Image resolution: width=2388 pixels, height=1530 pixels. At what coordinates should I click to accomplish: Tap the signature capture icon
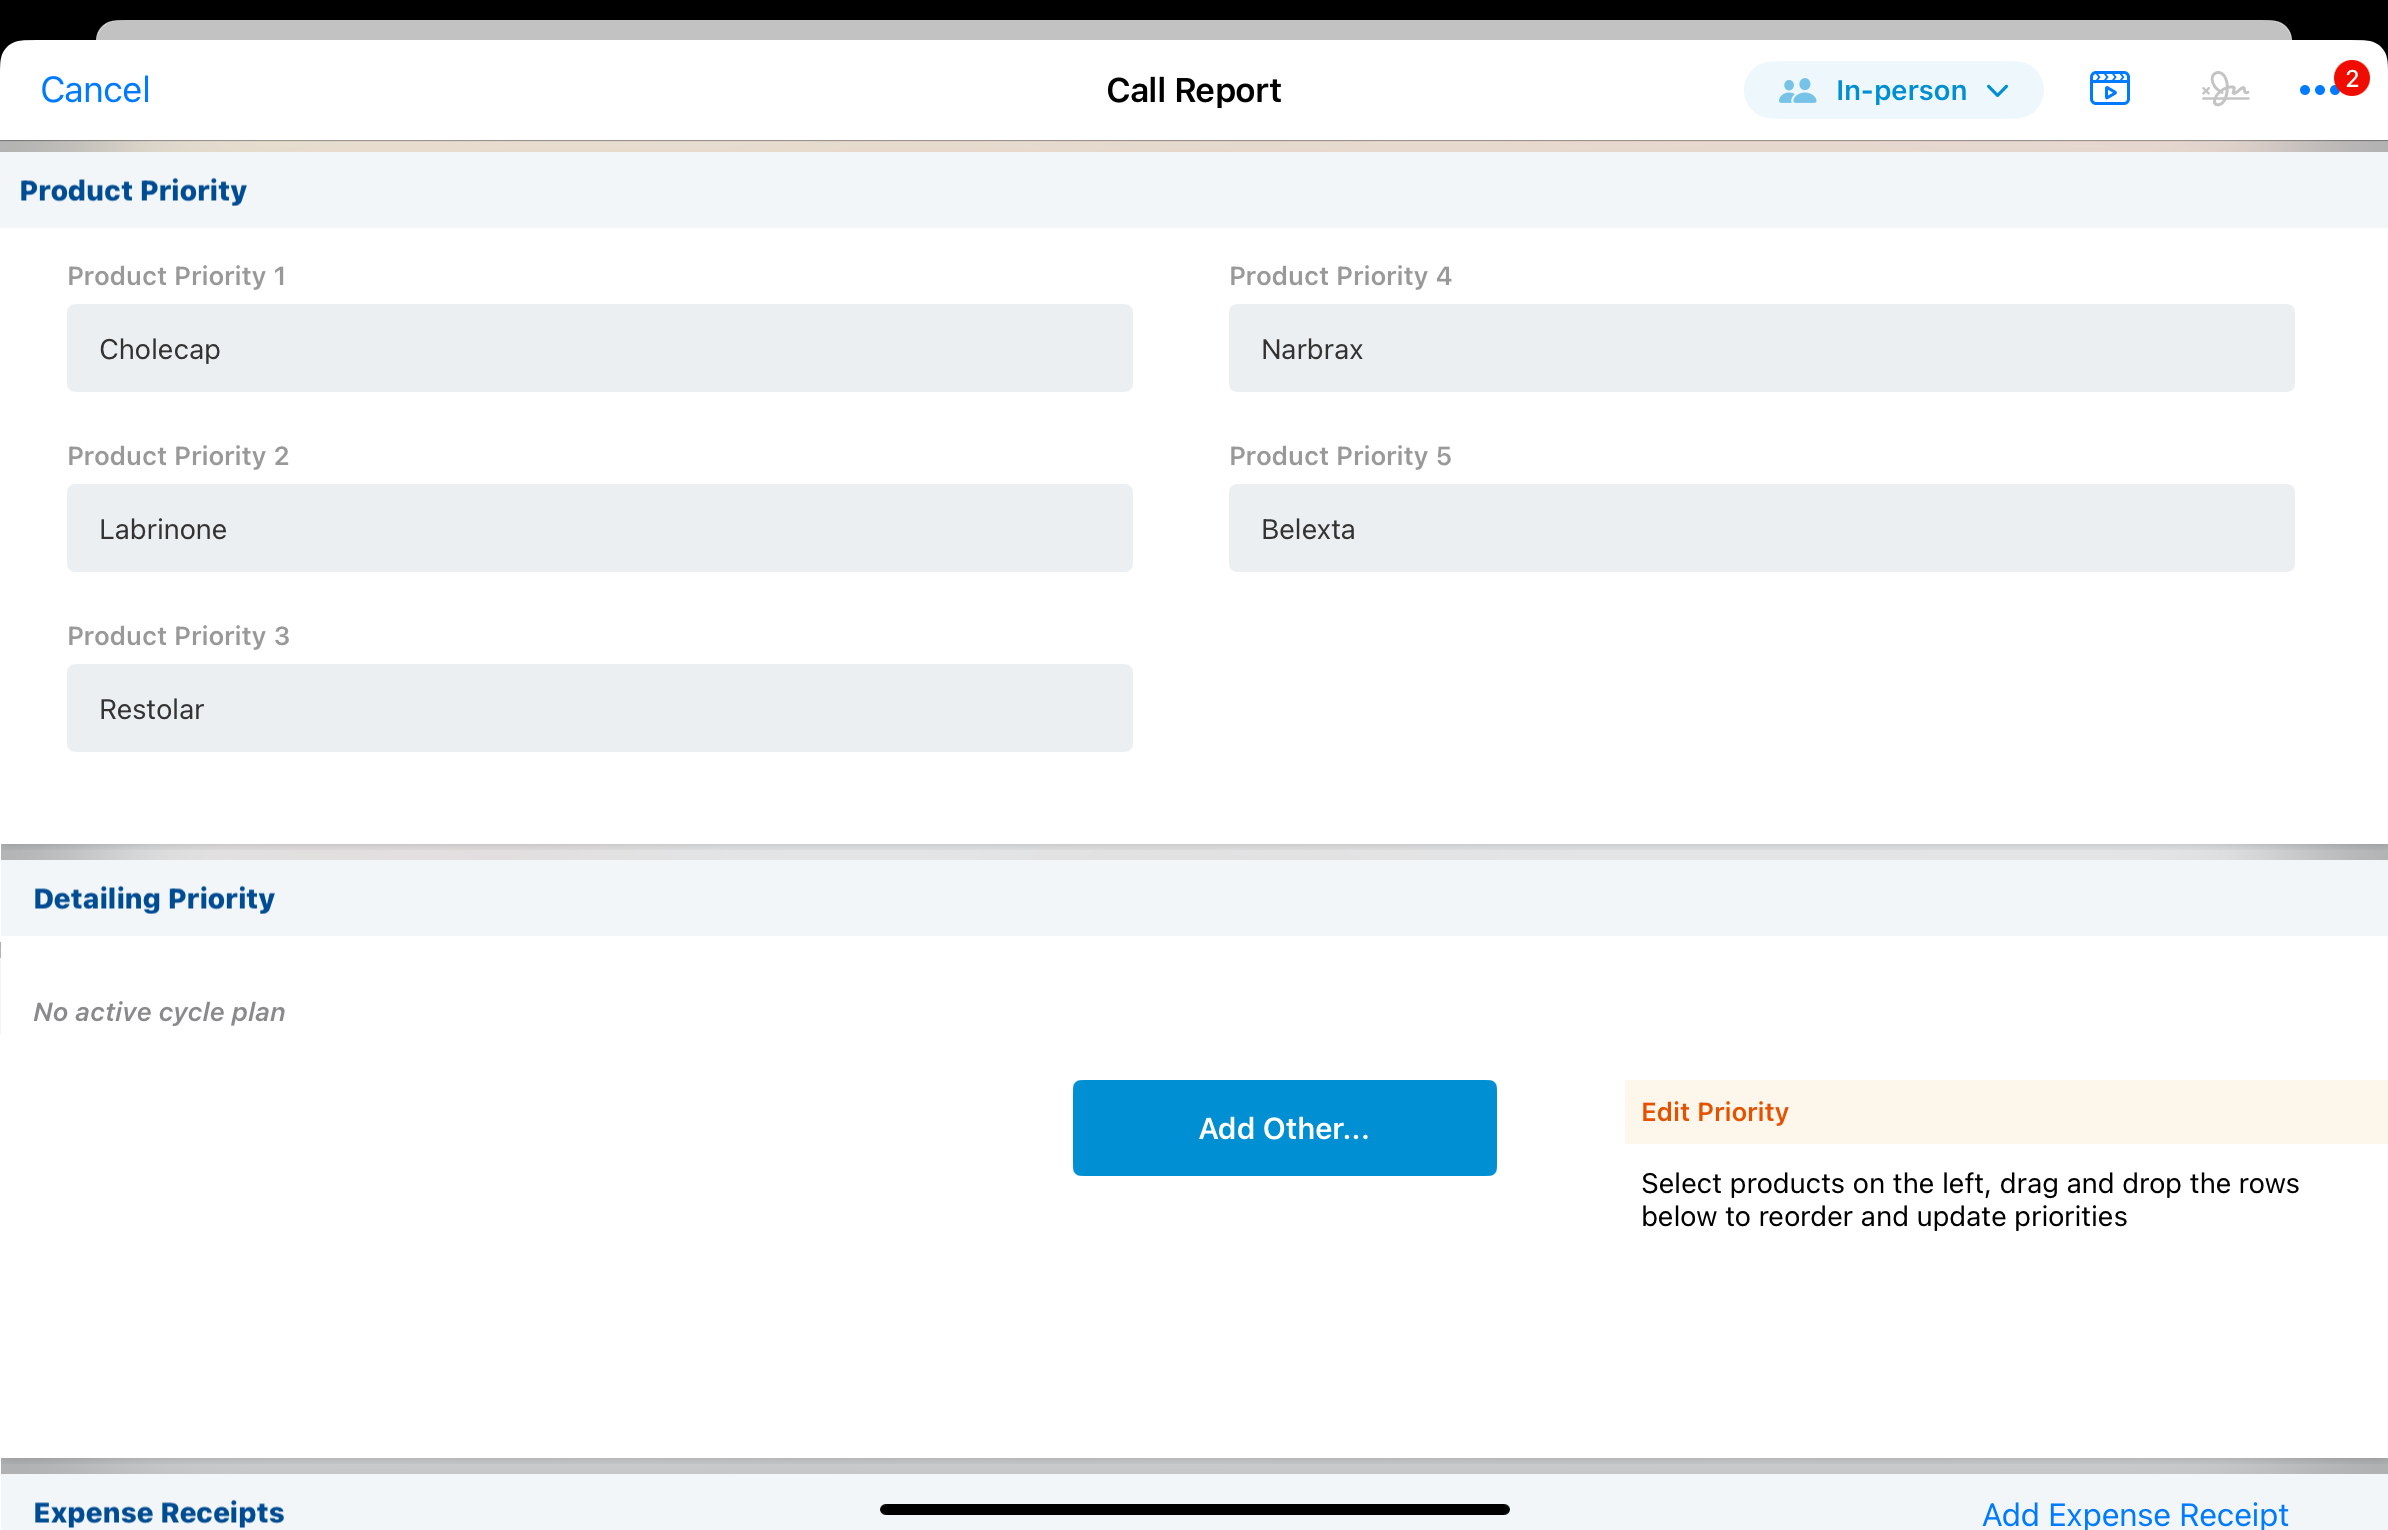tap(2224, 90)
